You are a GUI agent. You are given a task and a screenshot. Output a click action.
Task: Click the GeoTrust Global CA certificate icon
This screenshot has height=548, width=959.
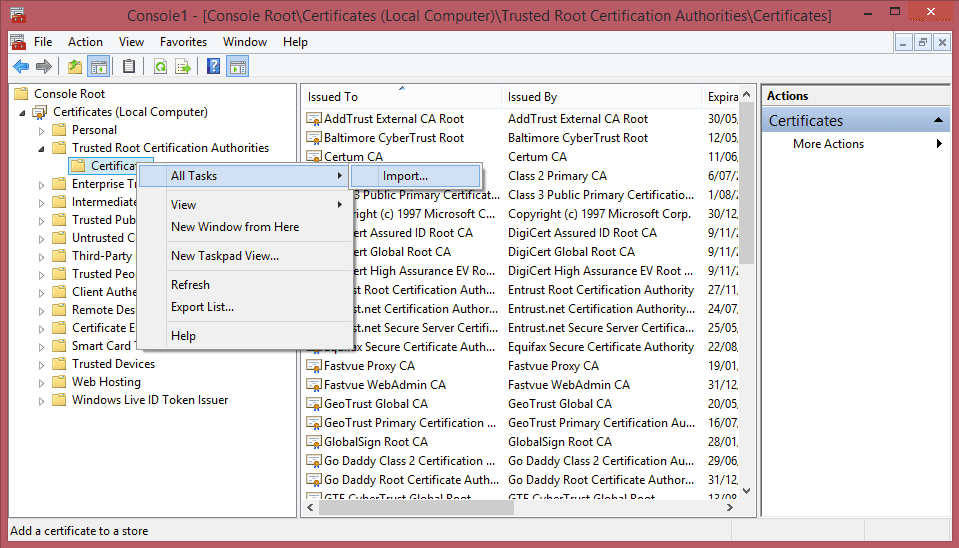click(314, 404)
